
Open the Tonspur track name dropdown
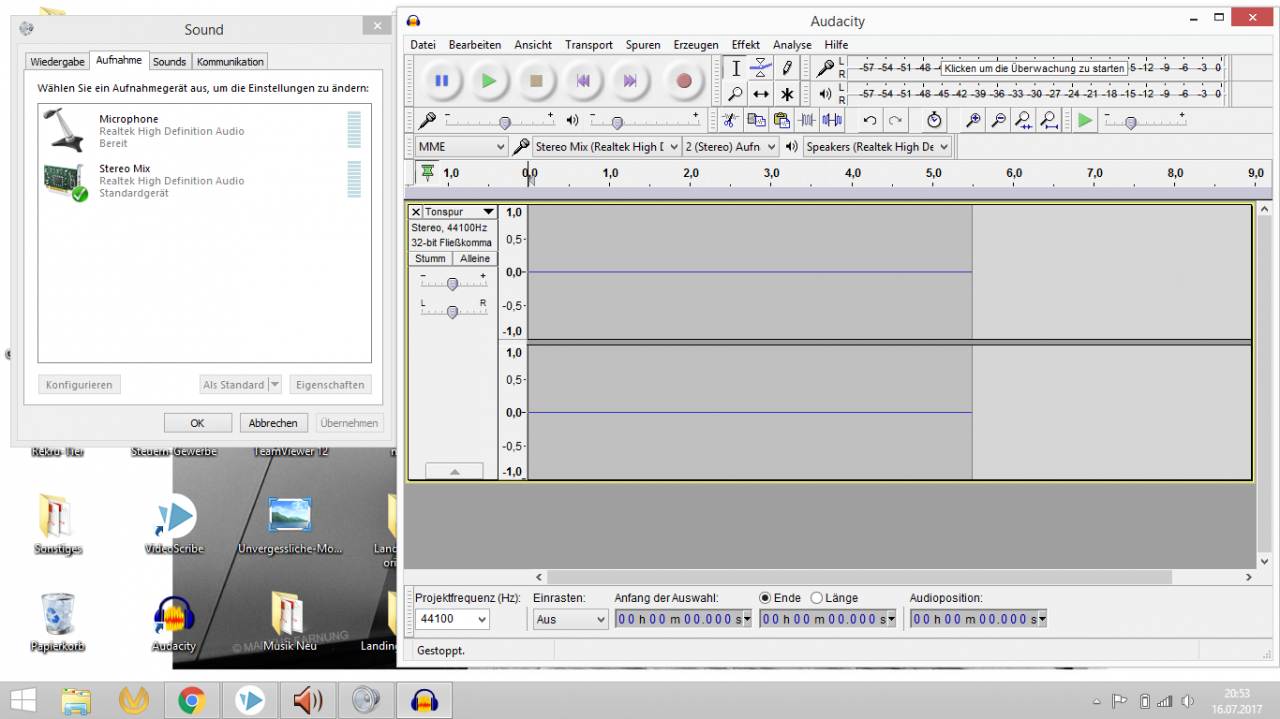click(459, 212)
